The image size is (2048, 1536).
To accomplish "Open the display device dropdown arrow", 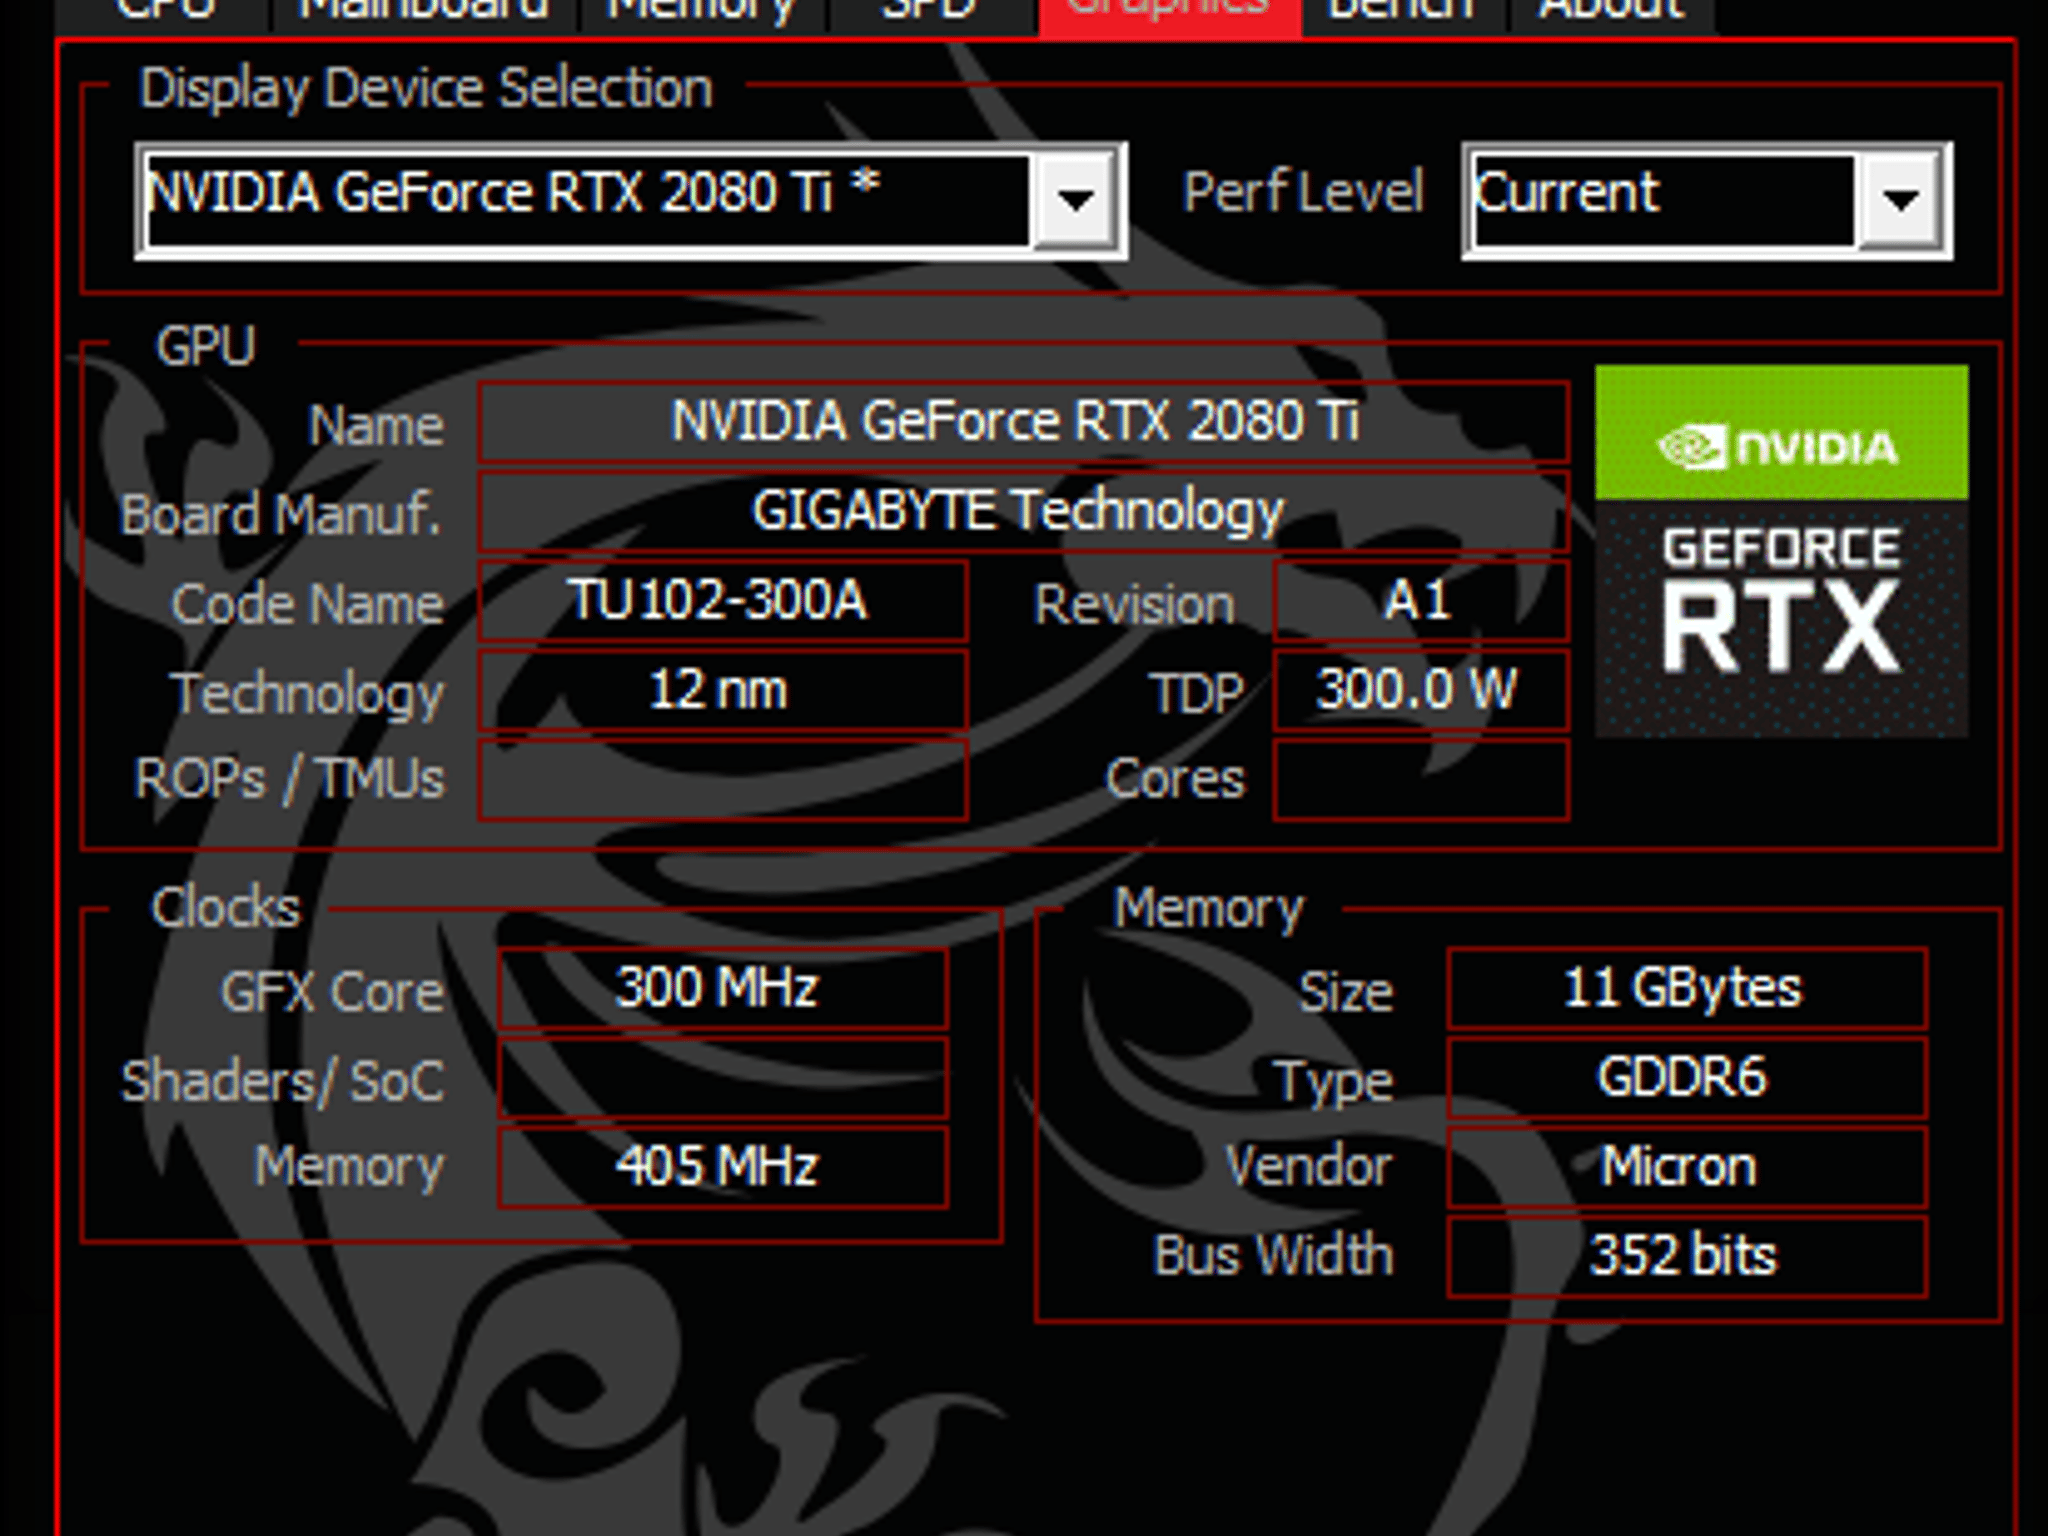I will coord(1075,201).
